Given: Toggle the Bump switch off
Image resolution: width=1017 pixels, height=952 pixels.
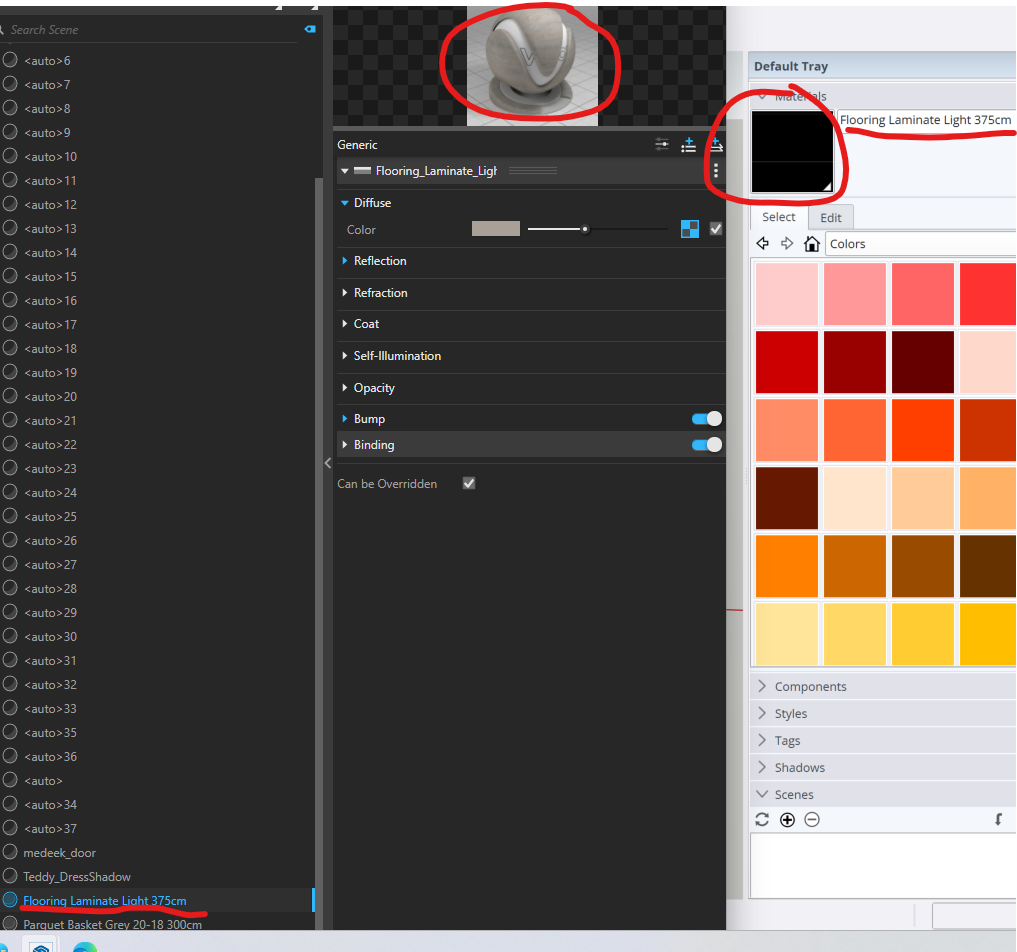Looking at the screenshot, I should tap(707, 419).
